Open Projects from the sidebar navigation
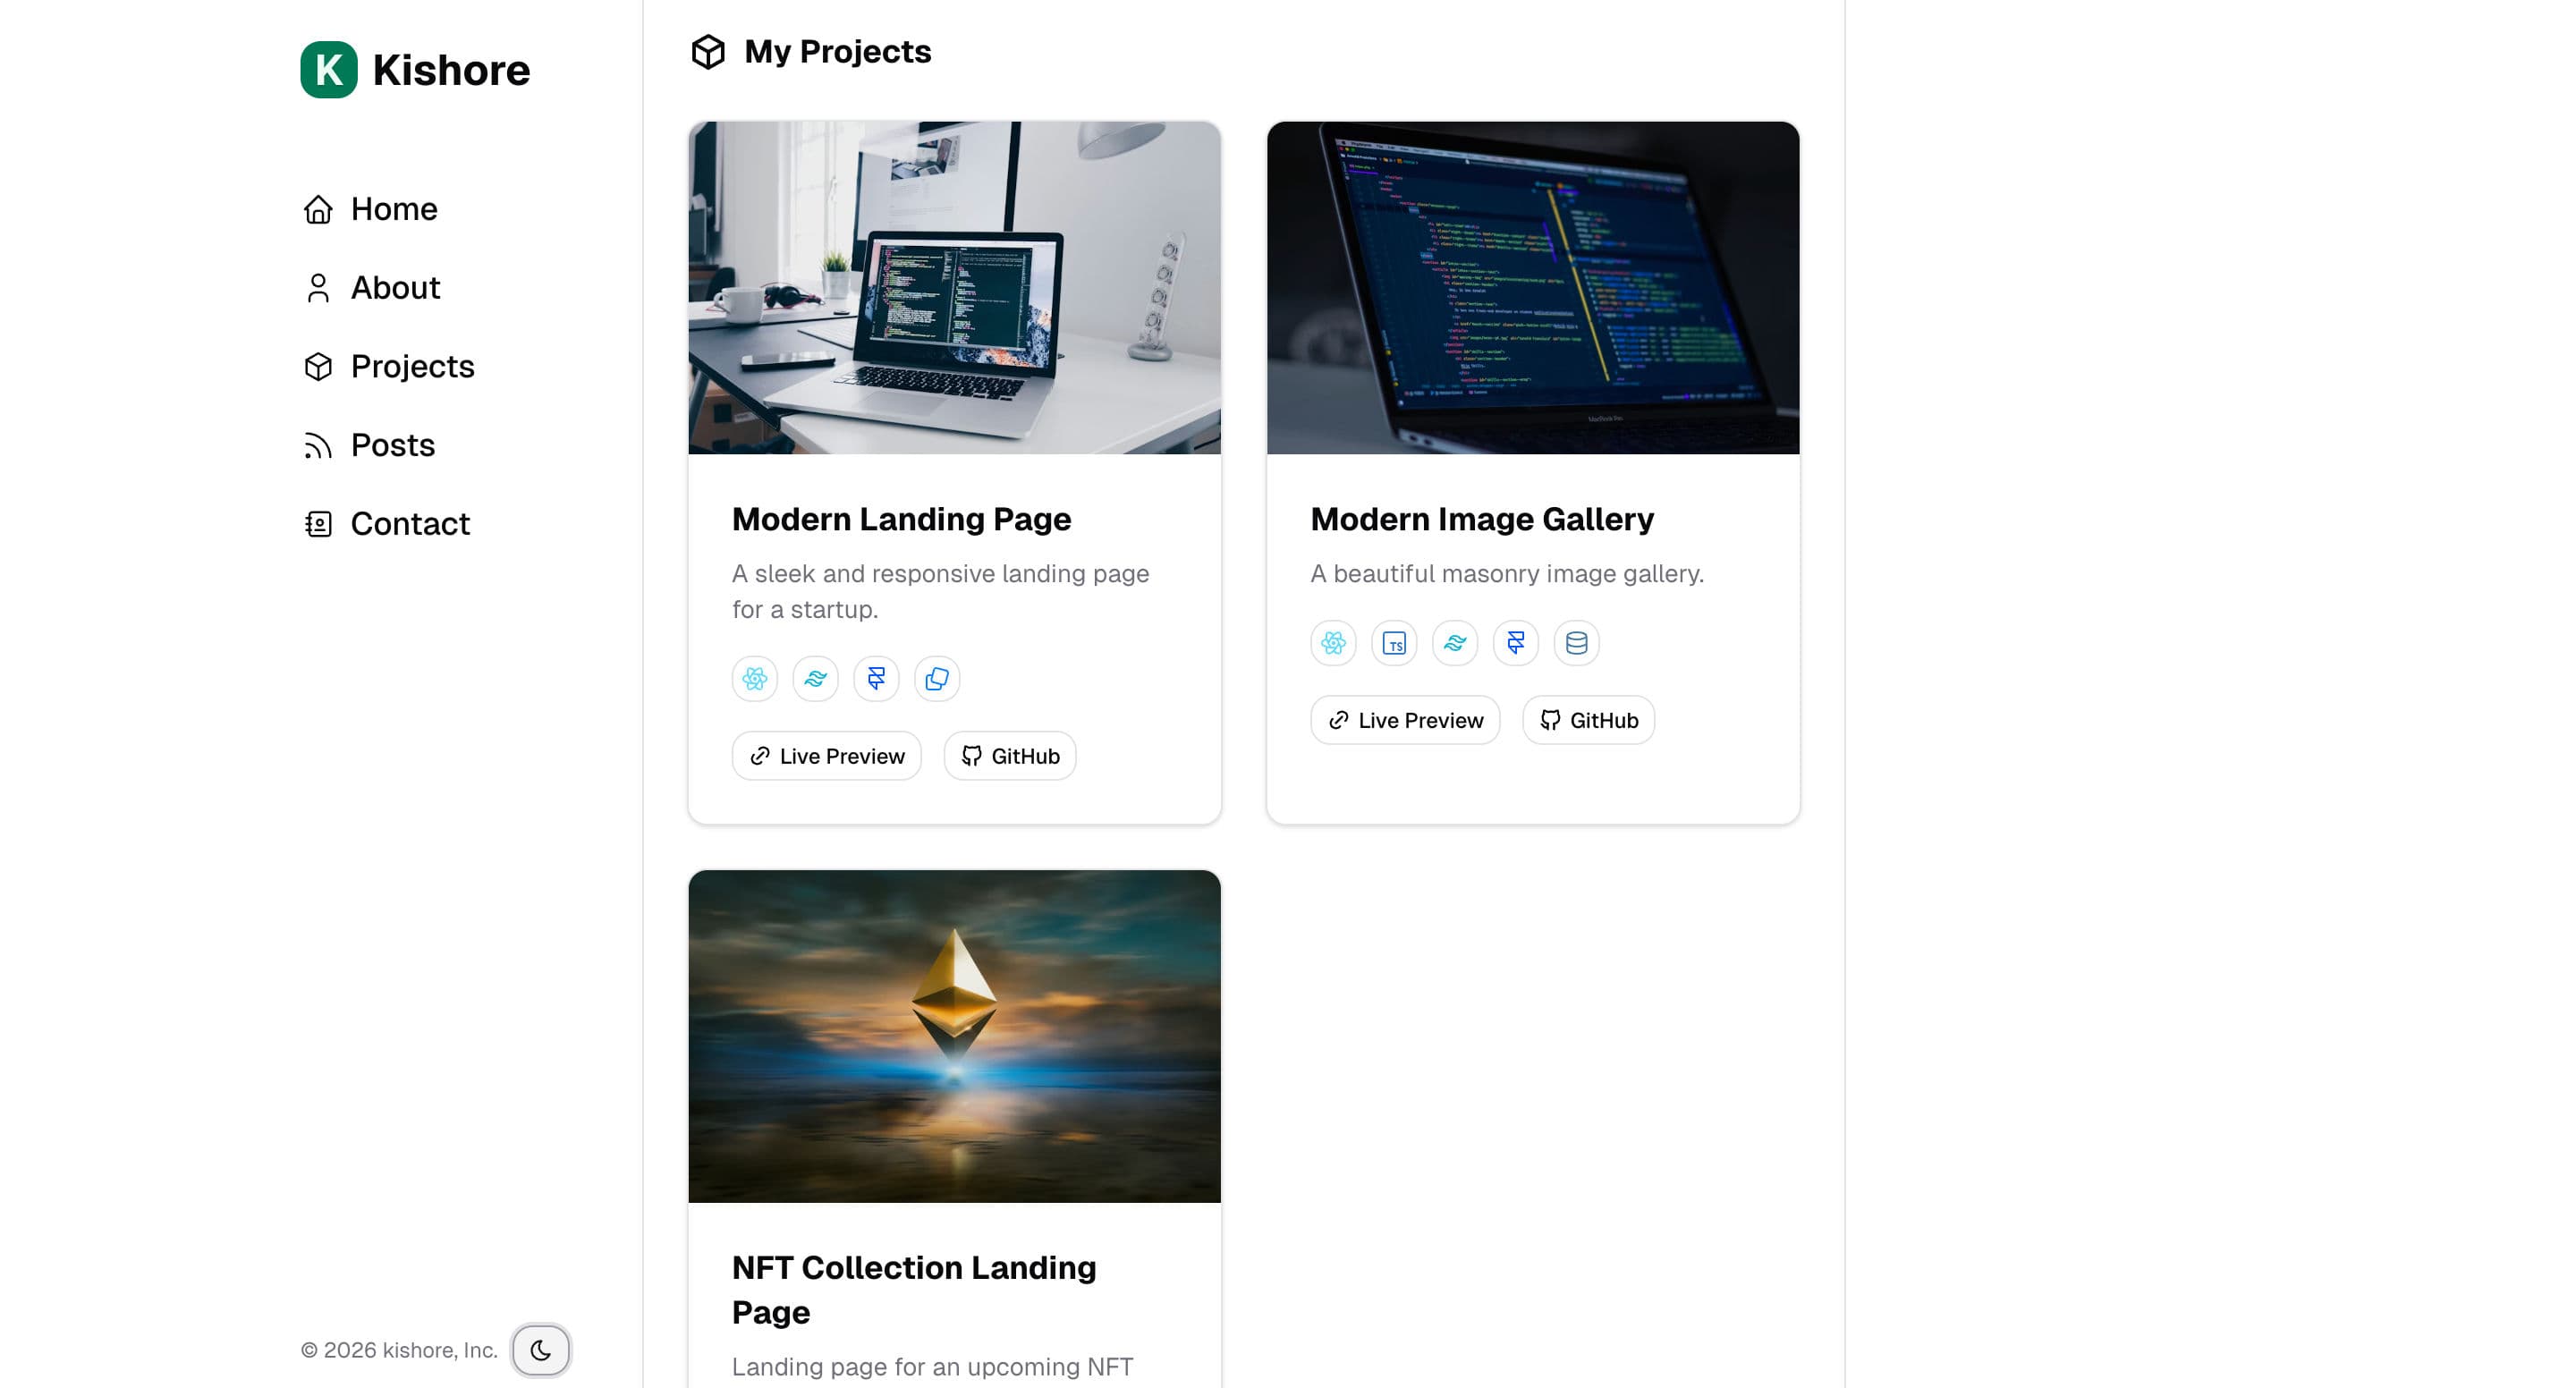 [x=412, y=366]
